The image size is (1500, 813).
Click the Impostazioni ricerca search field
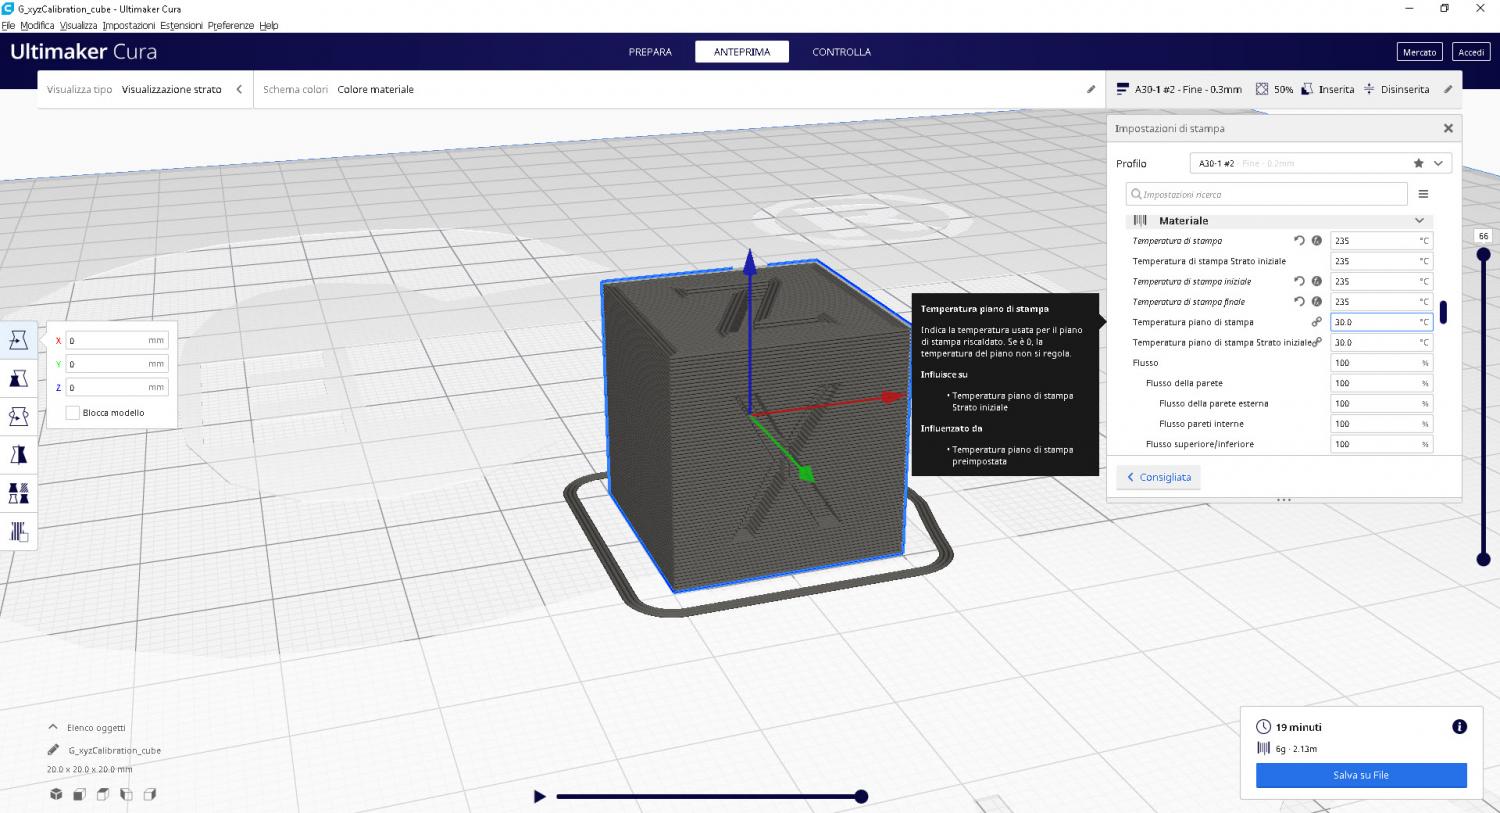pyautogui.click(x=1267, y=194)
